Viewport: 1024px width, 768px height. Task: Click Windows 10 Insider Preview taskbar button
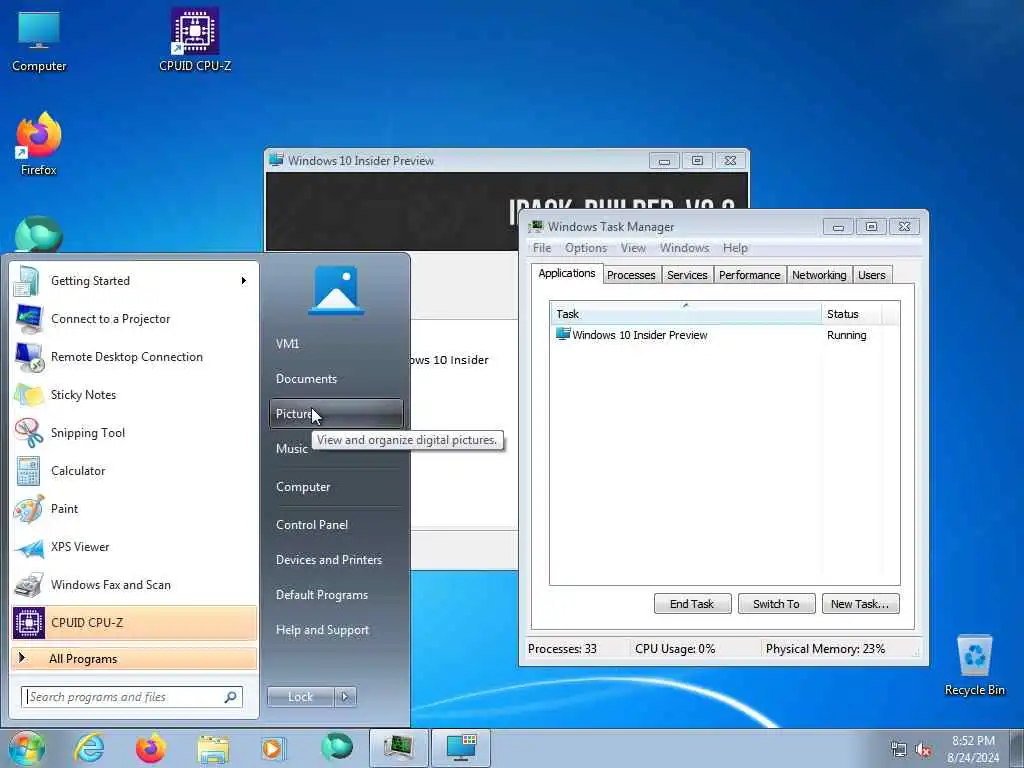tap(461, 748)
